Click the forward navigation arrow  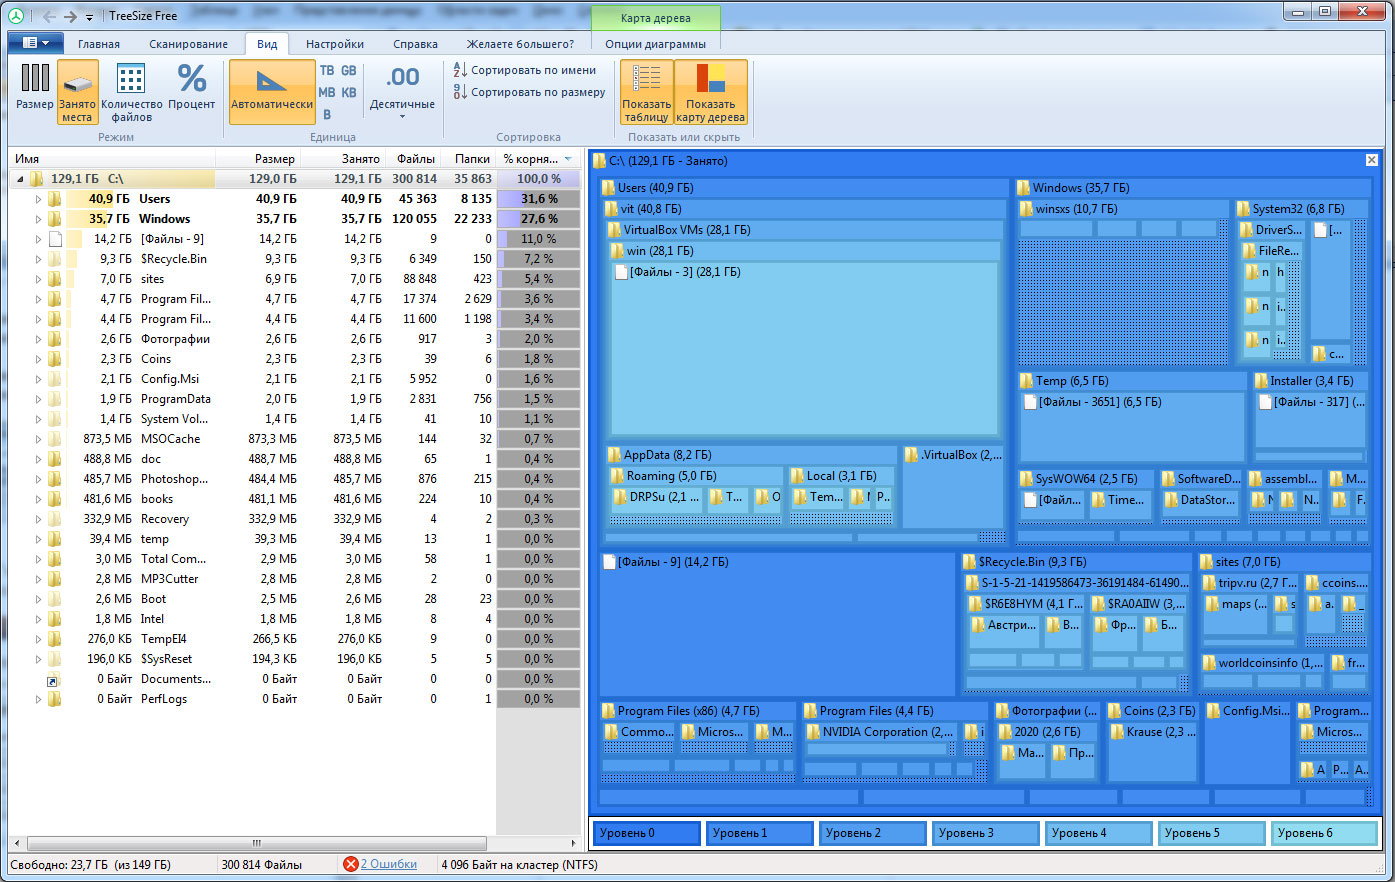point(70,16)
